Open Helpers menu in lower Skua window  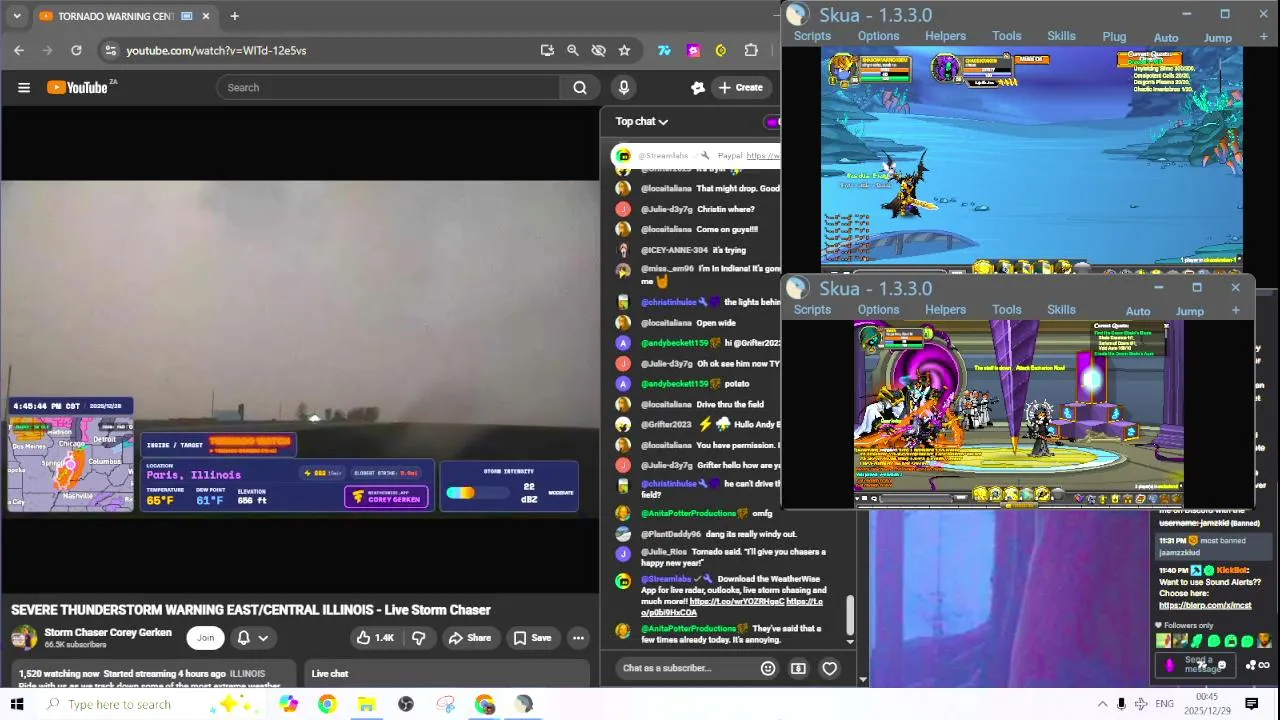coord(945,310)
